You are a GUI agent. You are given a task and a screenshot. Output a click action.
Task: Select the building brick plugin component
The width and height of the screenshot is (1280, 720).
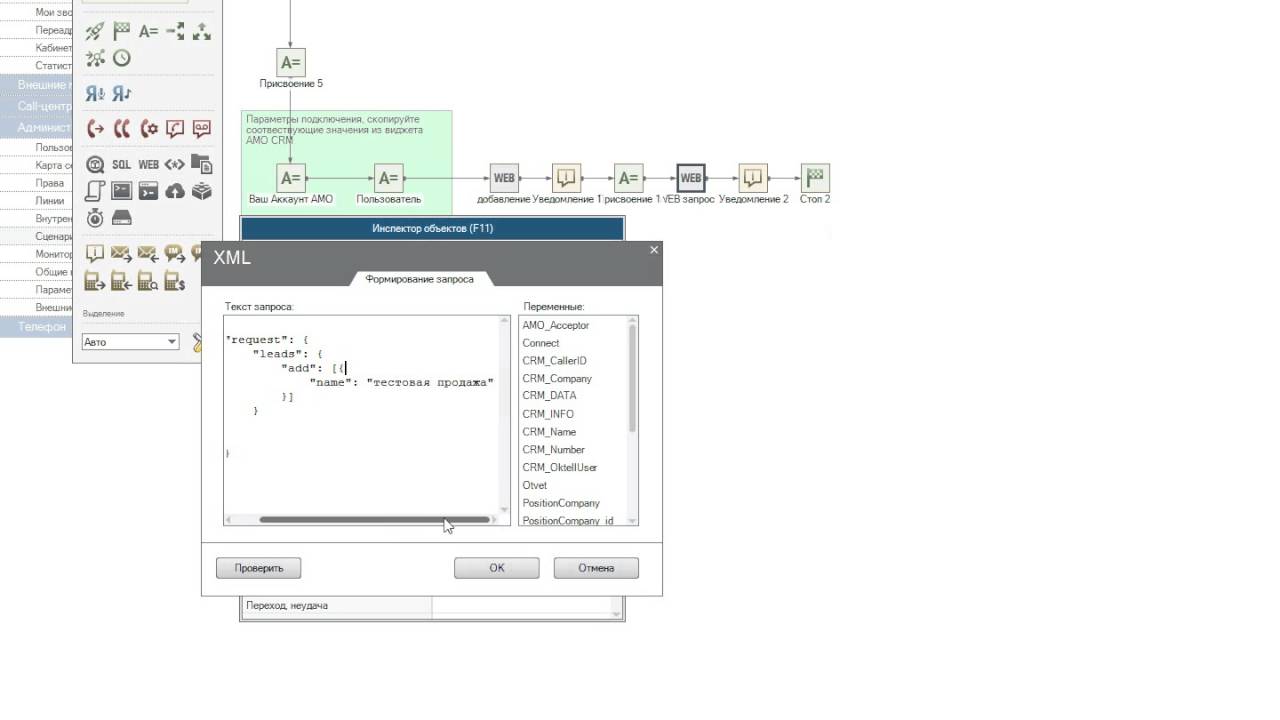tap(202, 190)
